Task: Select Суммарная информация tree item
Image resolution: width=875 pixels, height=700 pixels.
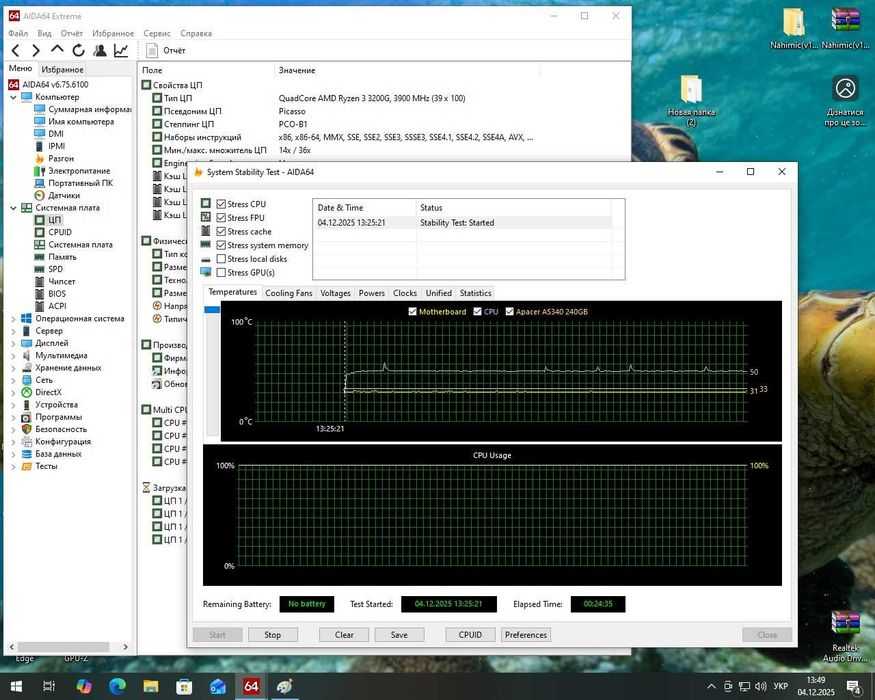Action: tap(83, 109)
